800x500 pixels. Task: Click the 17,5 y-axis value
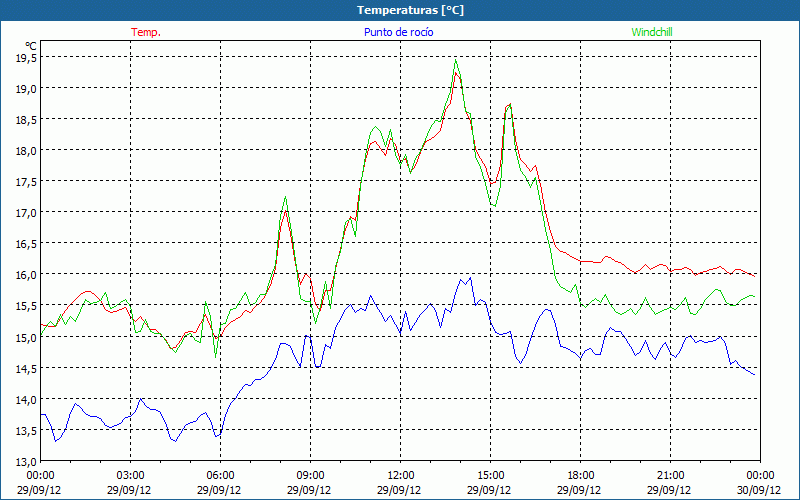click(x=26, y=182)
